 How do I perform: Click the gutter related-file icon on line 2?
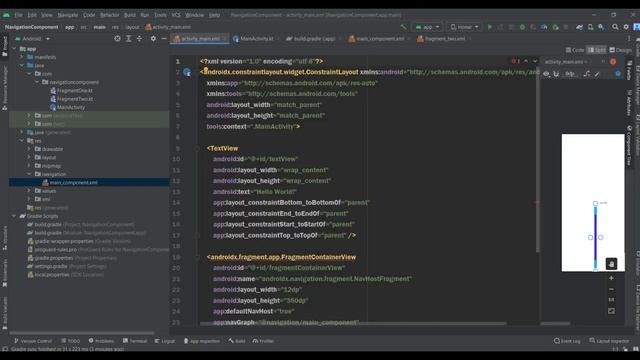tap(187, 72)
